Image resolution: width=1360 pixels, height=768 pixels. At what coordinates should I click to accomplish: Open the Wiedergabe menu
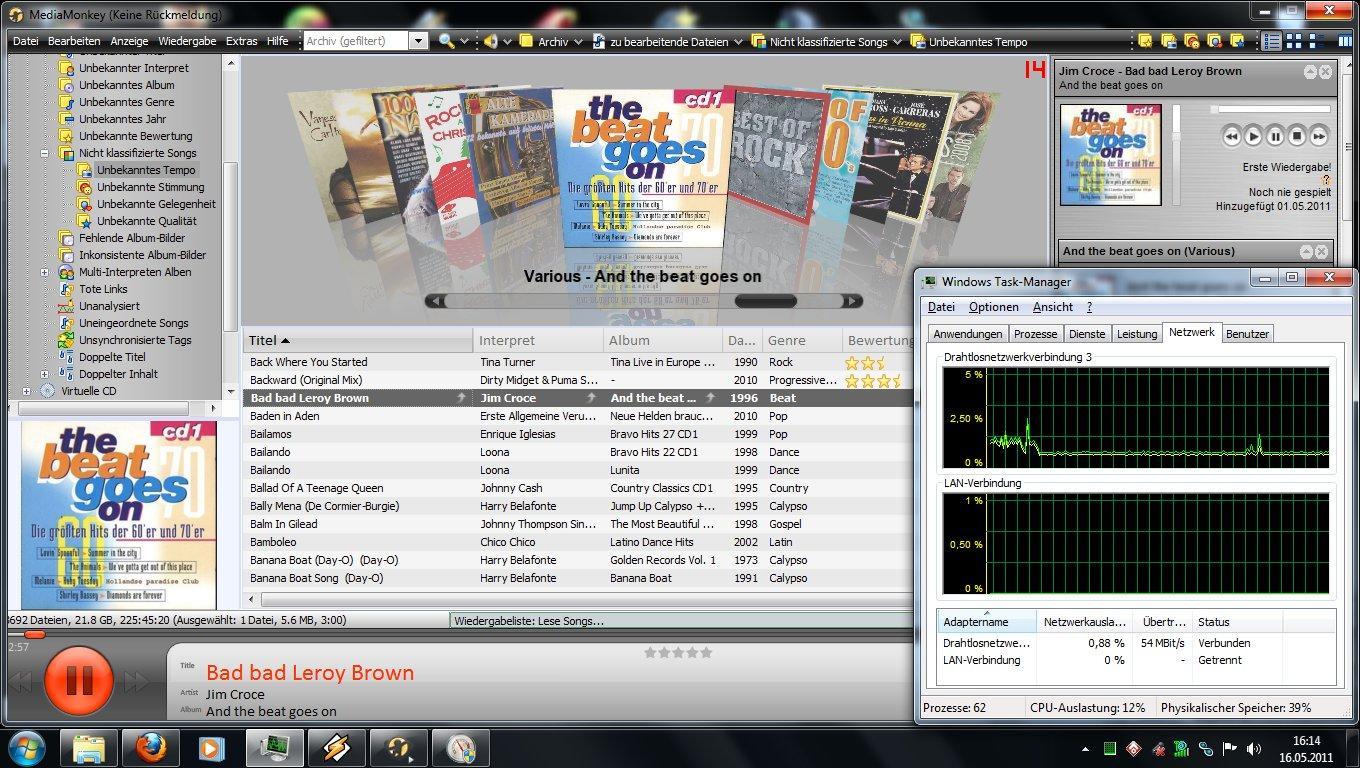pos(187,41)
